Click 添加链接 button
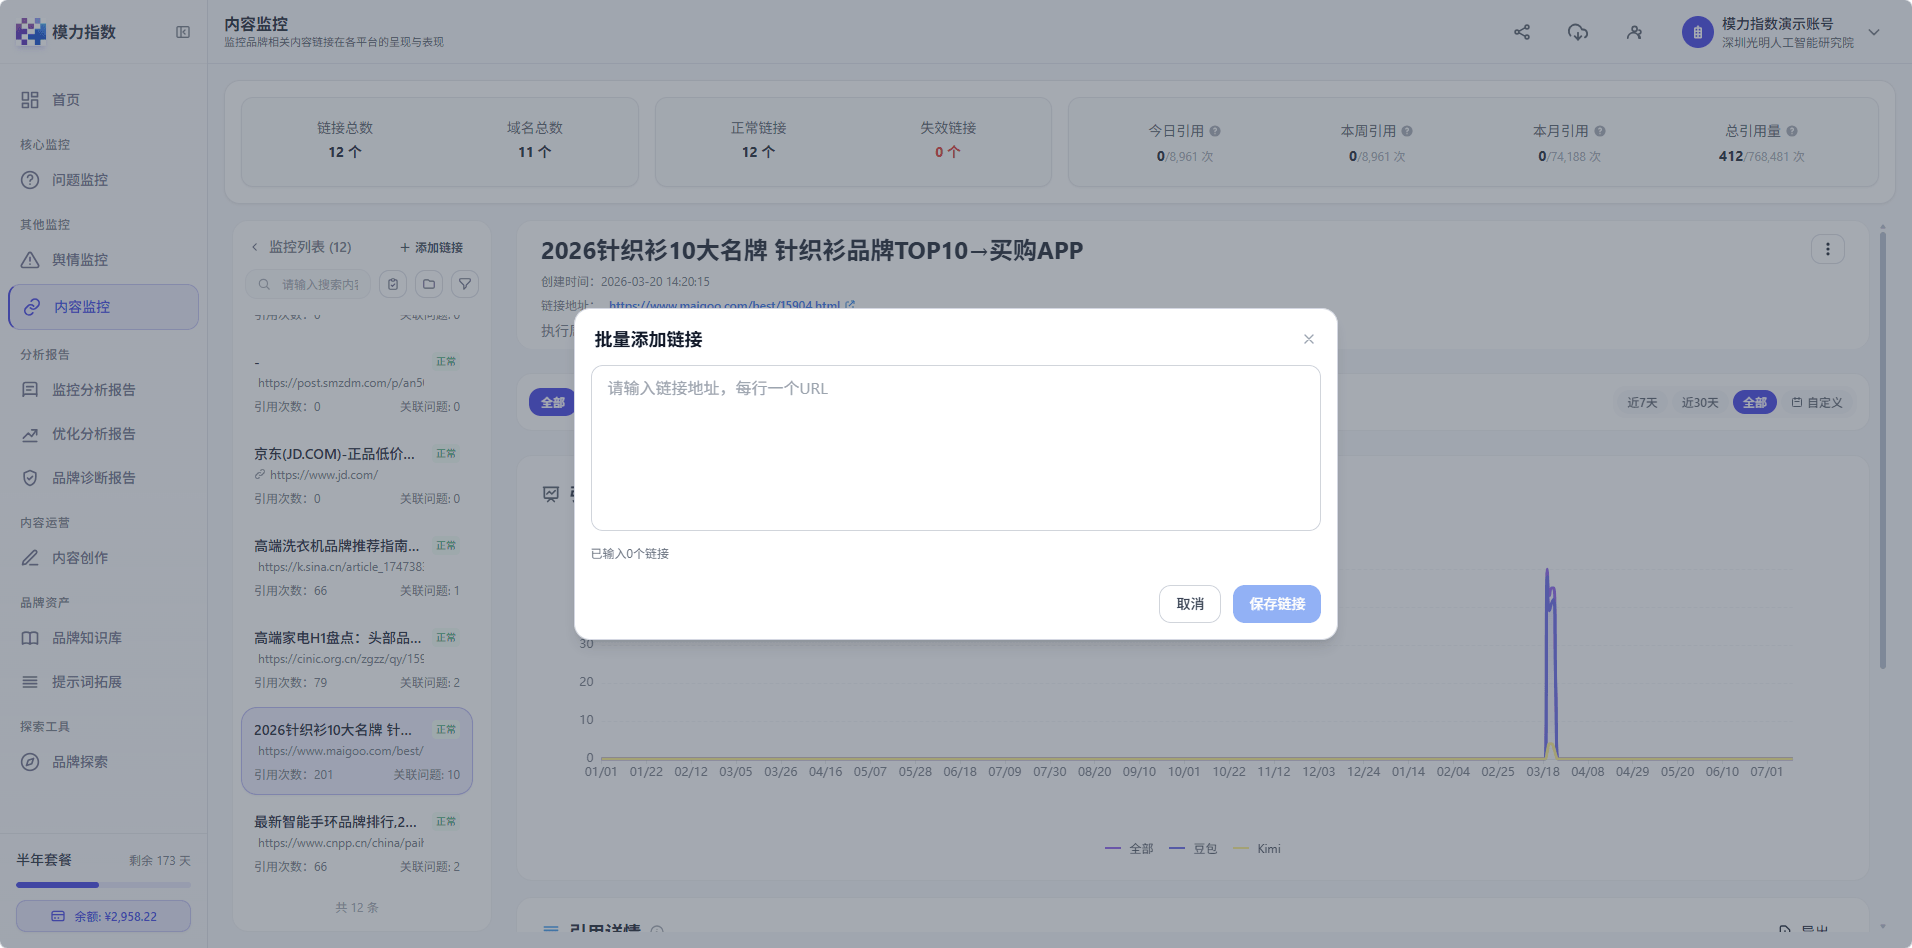This screenshot has height=948, width=1912. (431, 247)
